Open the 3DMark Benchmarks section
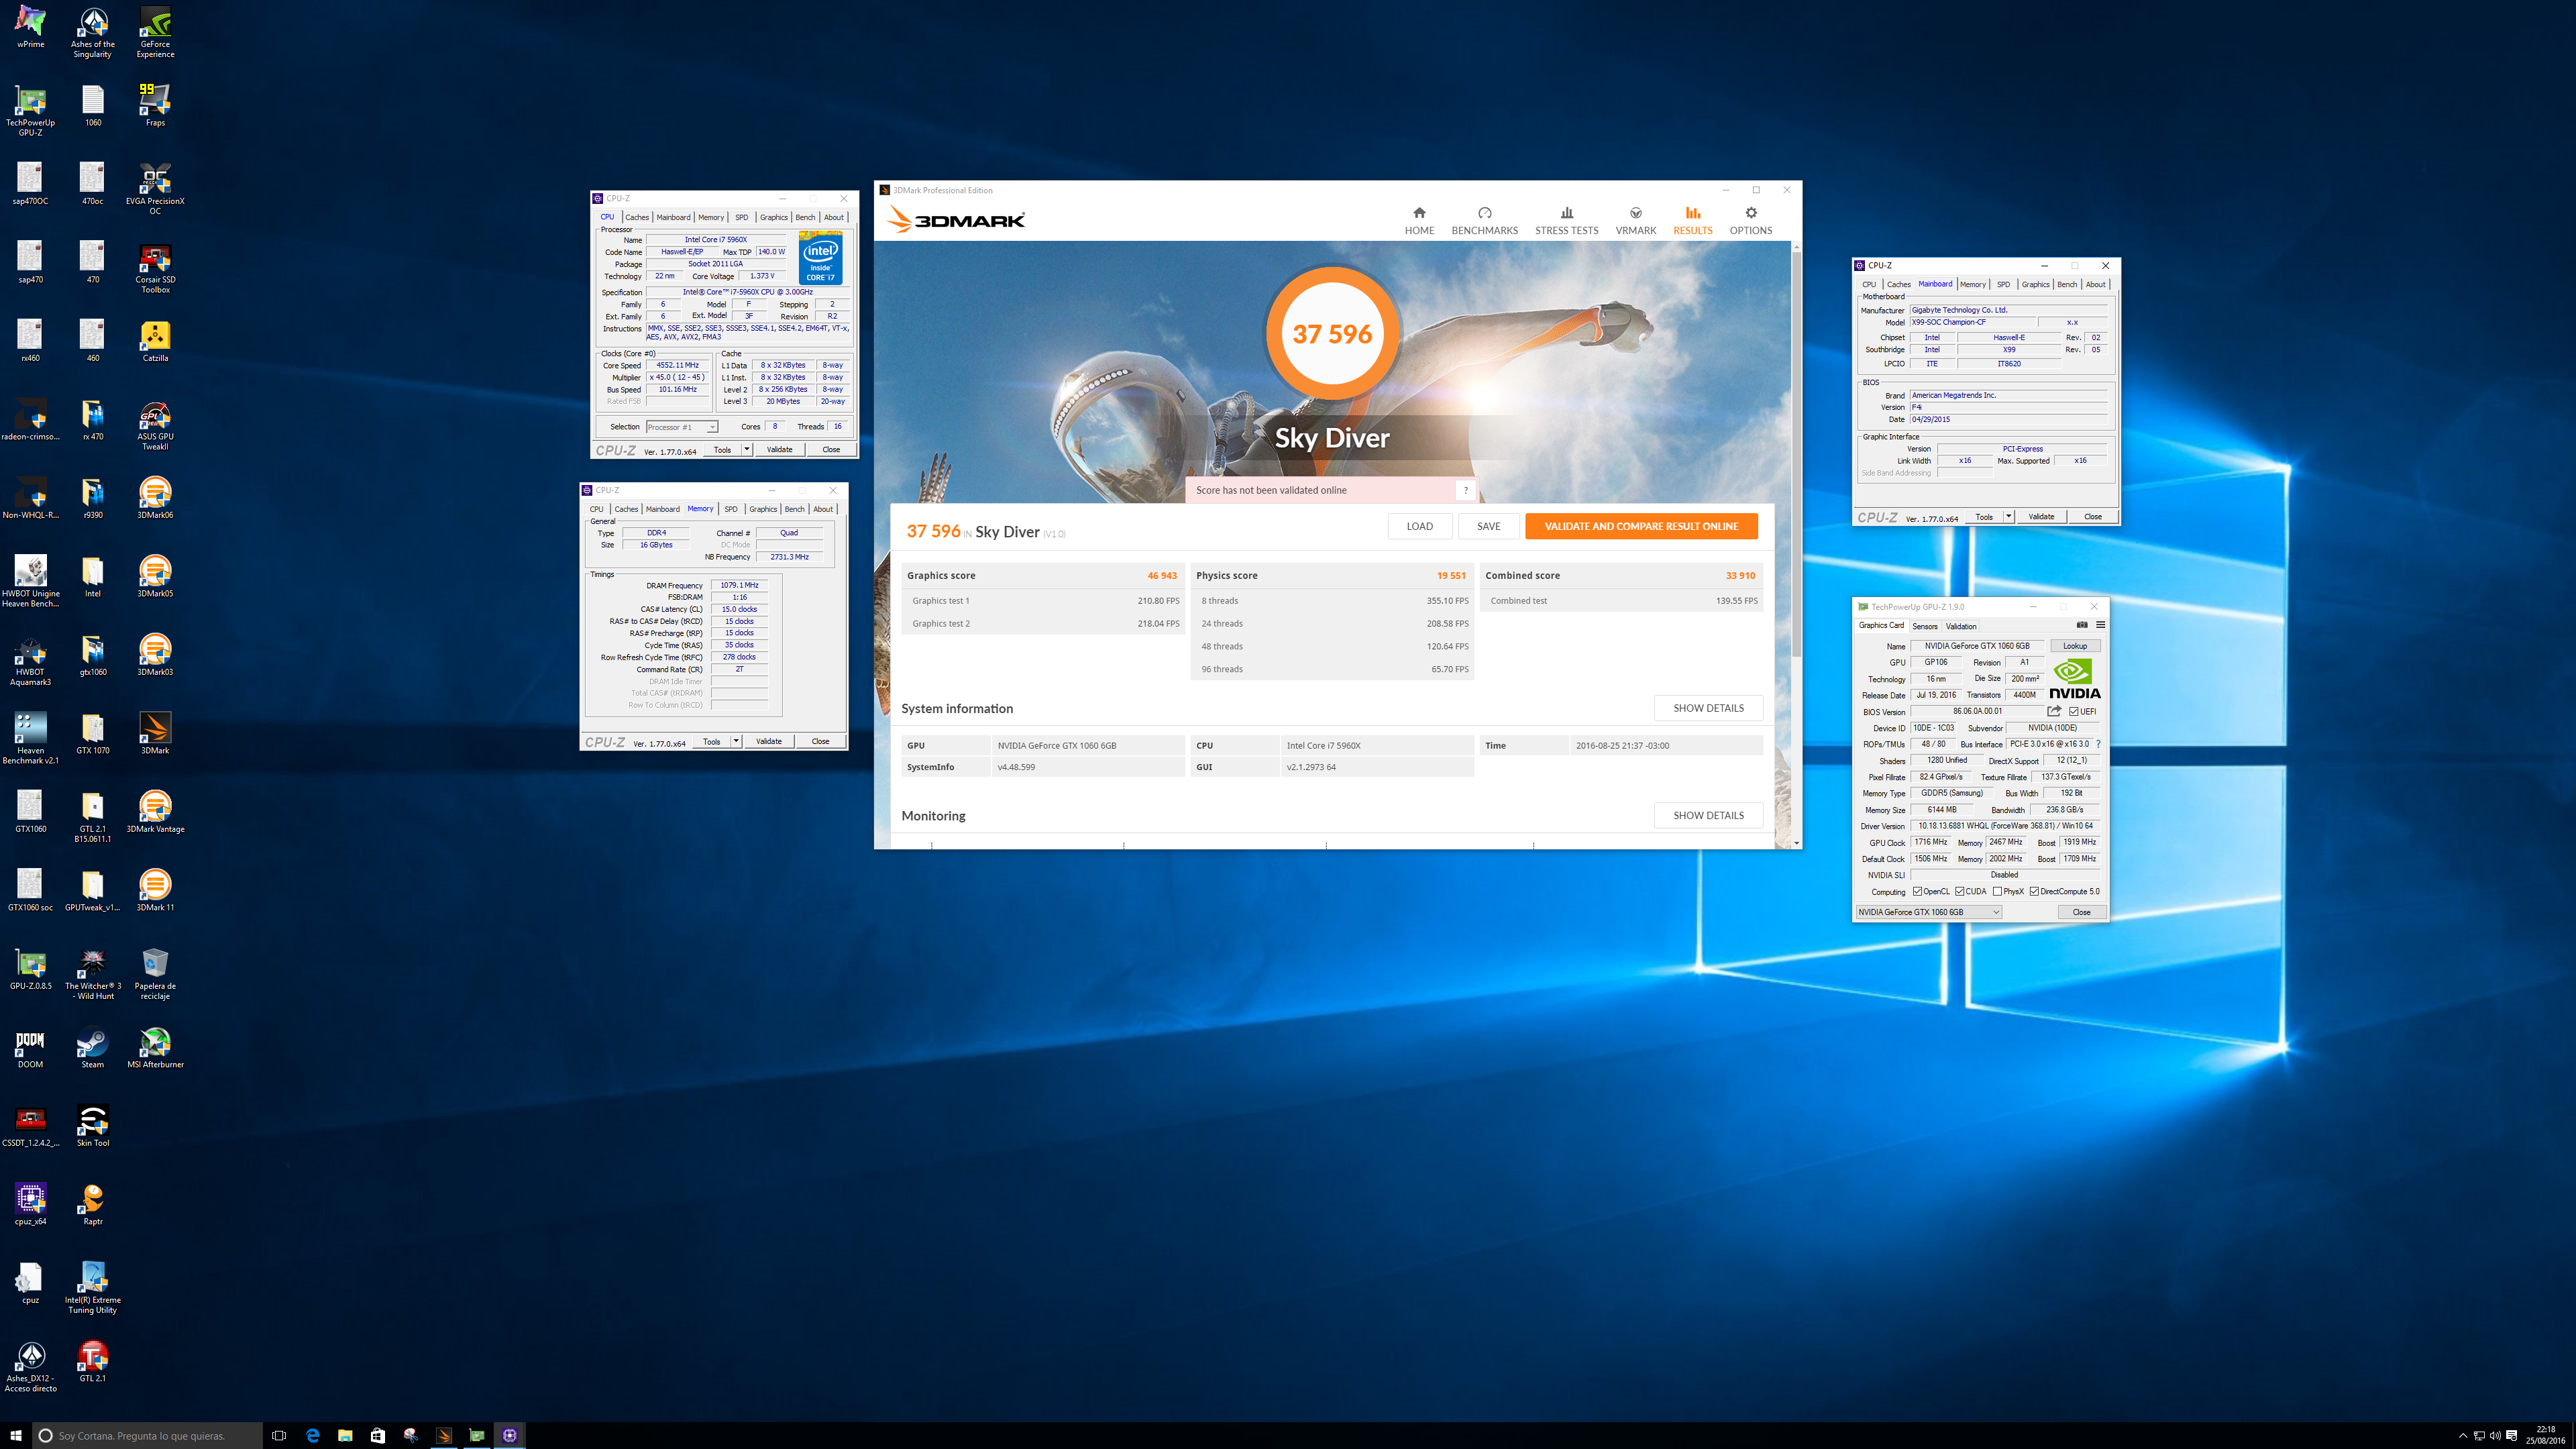Viewport: 2576px width, 1449px height. pyautogui.click(x=1484, y=221)
